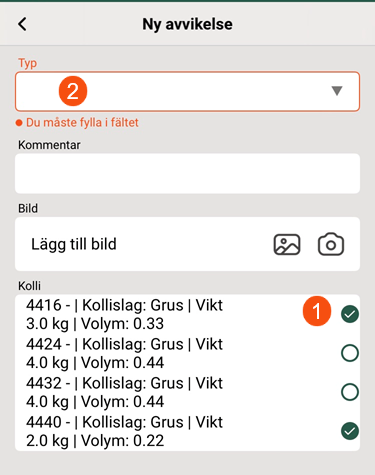Go back using the left chevron arrow
The width and height of the screenshot is (375, 475).
22,24
